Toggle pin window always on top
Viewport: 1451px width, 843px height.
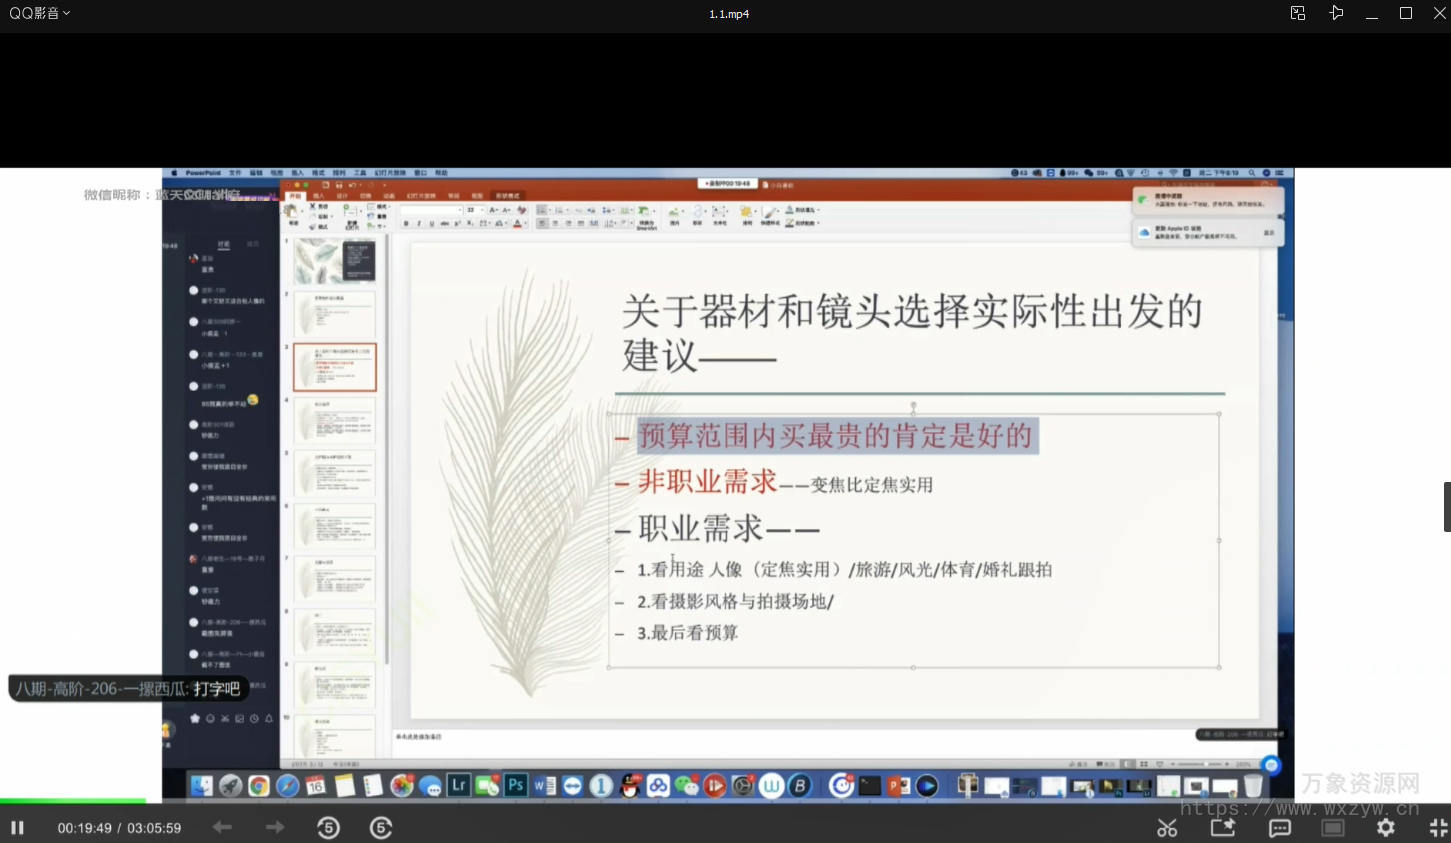1336,13
